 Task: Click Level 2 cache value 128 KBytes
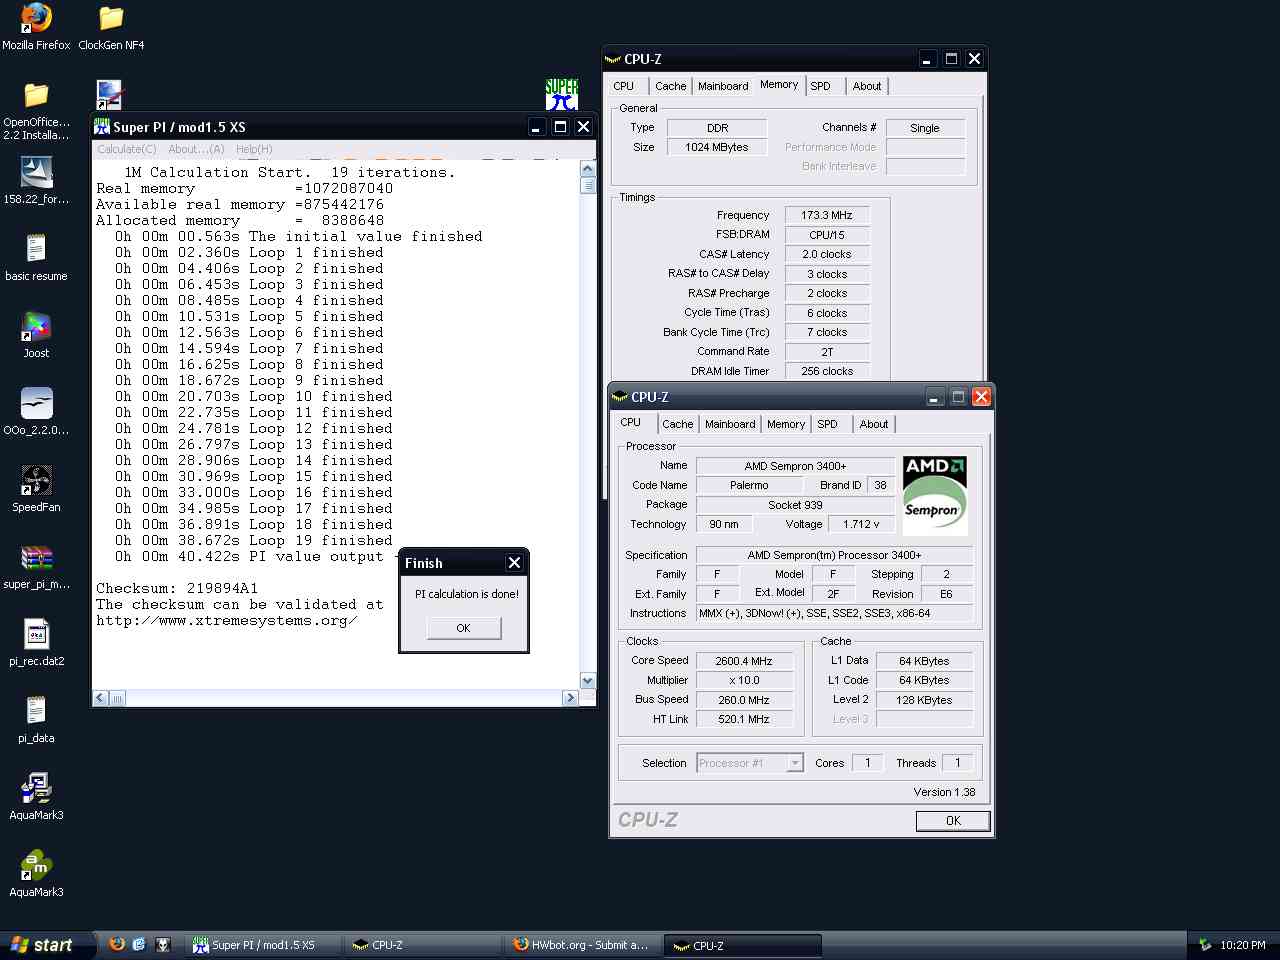coord(924,700)
